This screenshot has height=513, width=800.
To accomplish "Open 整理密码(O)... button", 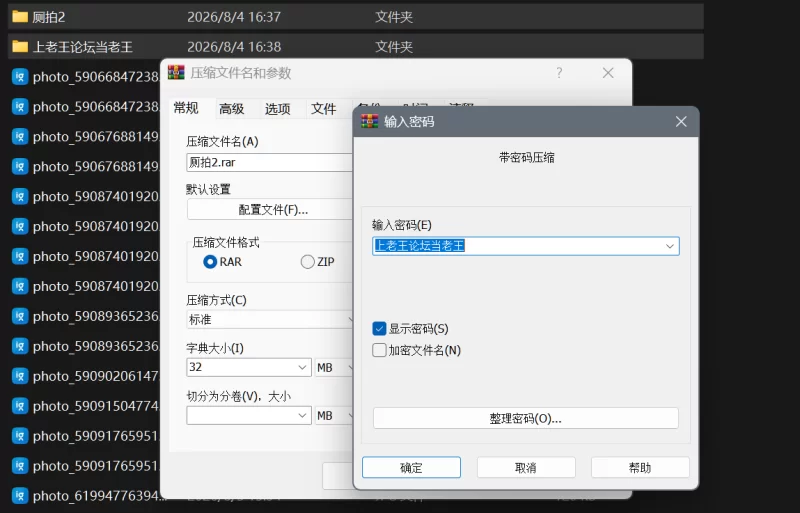I will (526, 419).
